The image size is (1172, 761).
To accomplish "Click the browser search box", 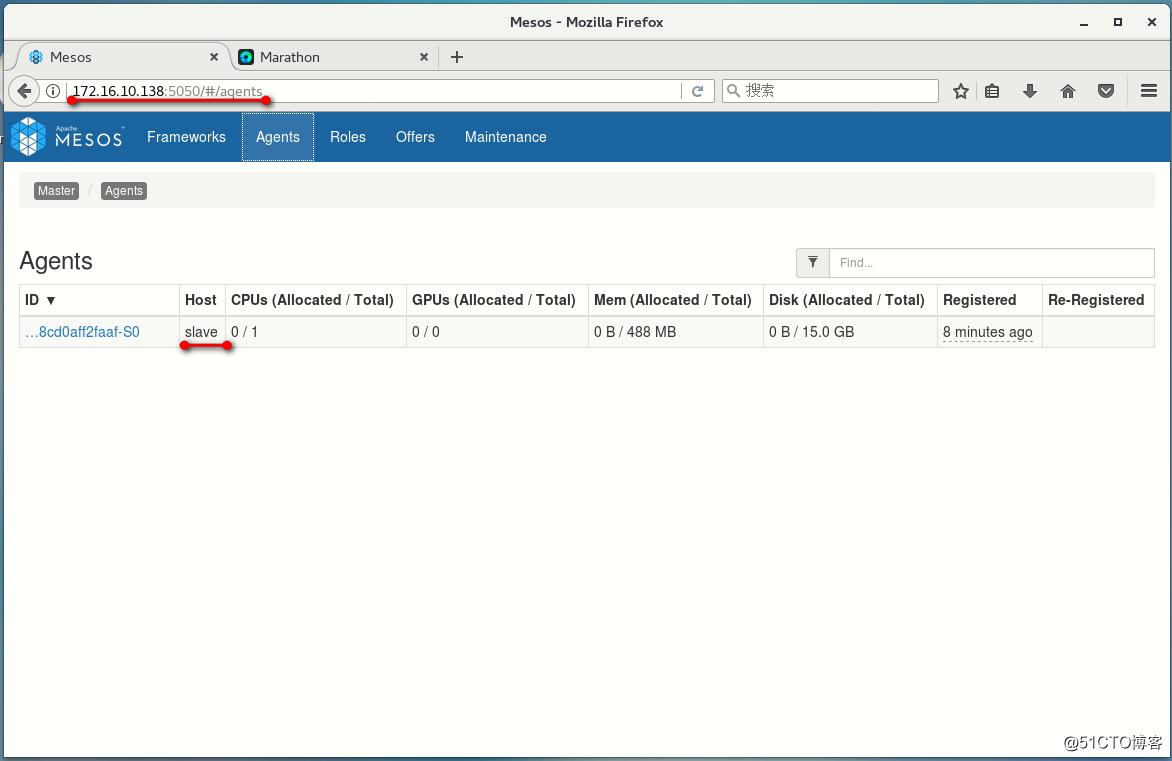I will click(x=830, y=90).
